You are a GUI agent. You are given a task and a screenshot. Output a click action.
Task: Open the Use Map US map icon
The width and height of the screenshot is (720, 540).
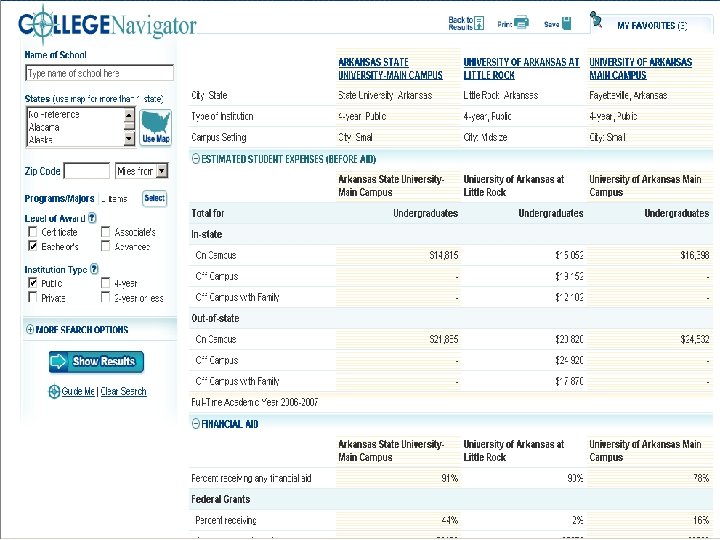coord(156,128)
